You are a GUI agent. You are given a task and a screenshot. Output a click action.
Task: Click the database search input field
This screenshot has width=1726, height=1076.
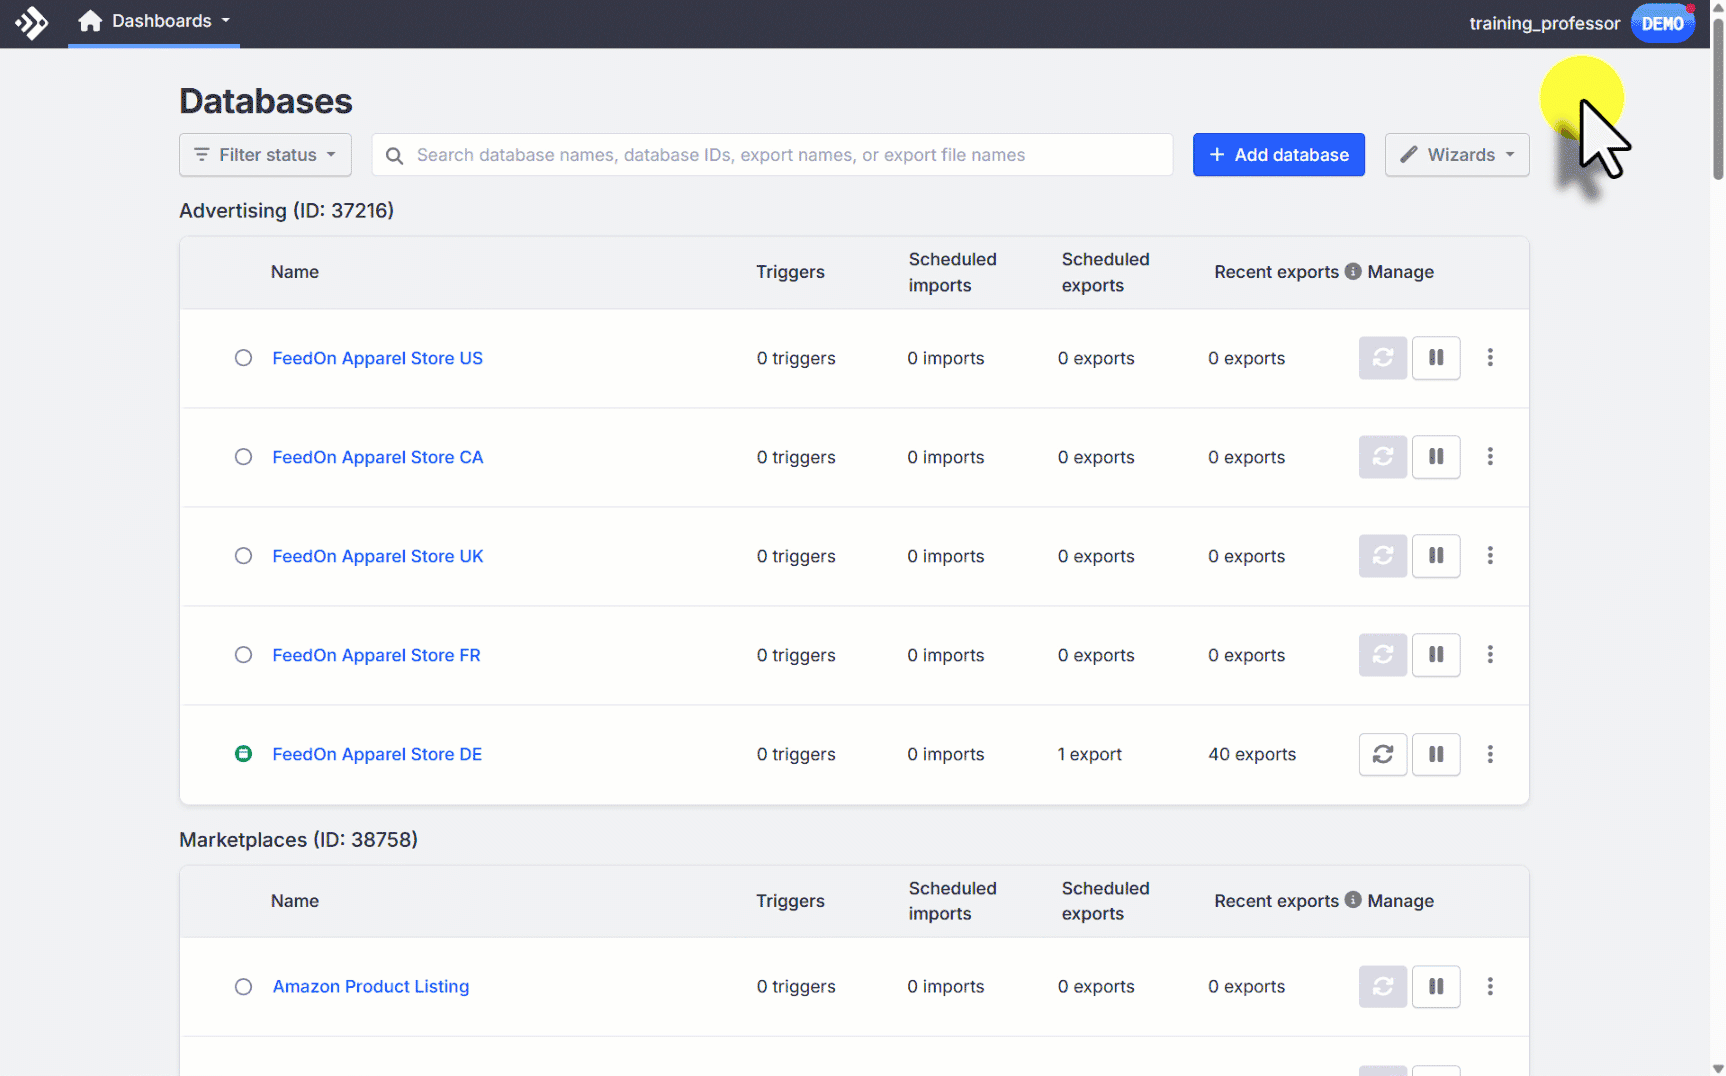click(x=772, y=155)
